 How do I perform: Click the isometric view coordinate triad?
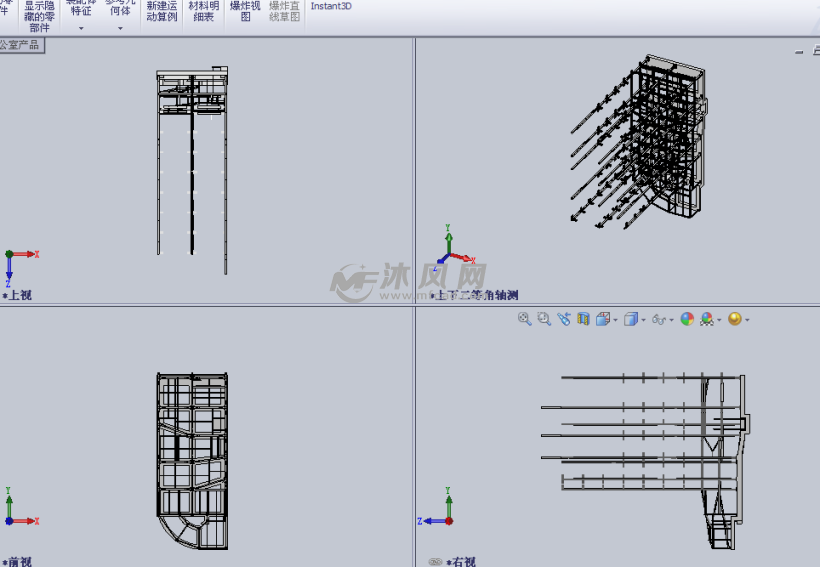click(x=454, y=248)
